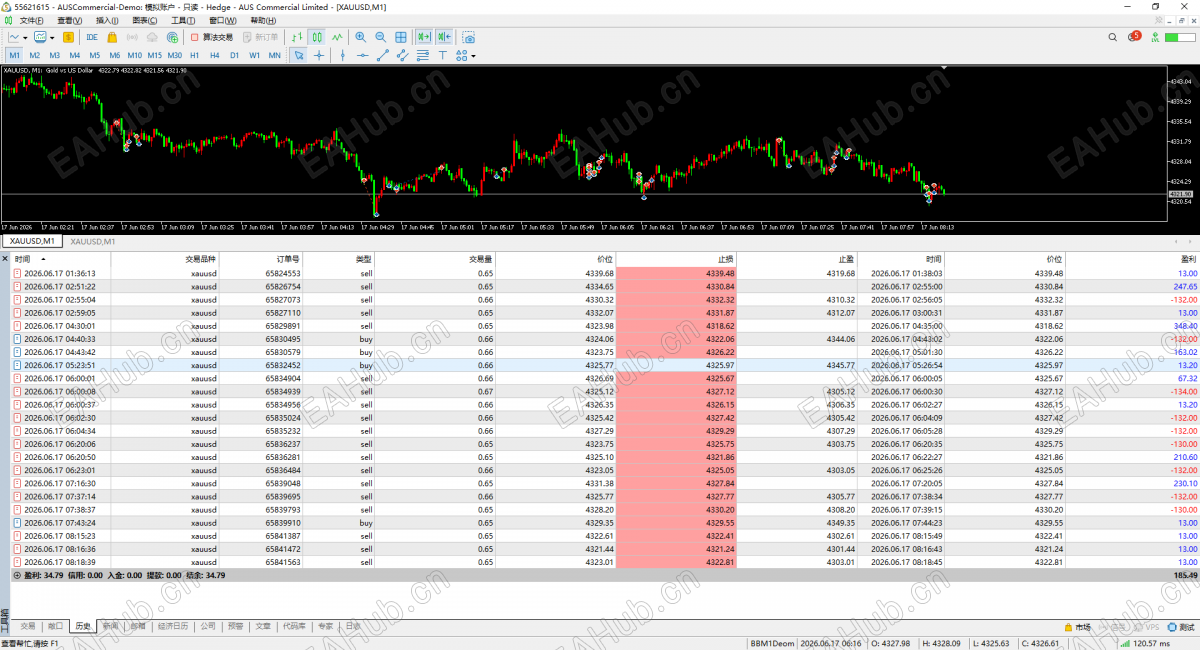
Task: Expand the objects shapes dropdown arrow
Action: [x=473, y=55]
